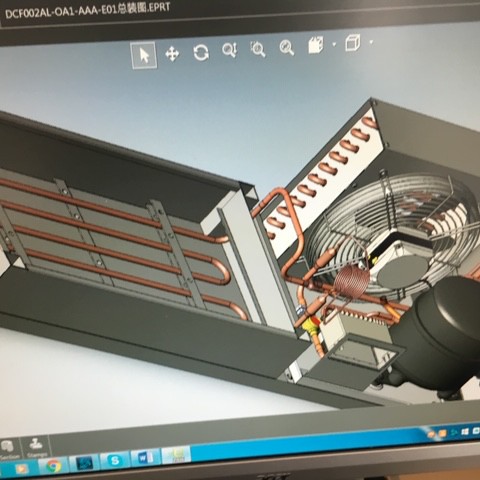Select the arrow Select tool
Screen dimensions: 480x480
(x=144, y=55)
